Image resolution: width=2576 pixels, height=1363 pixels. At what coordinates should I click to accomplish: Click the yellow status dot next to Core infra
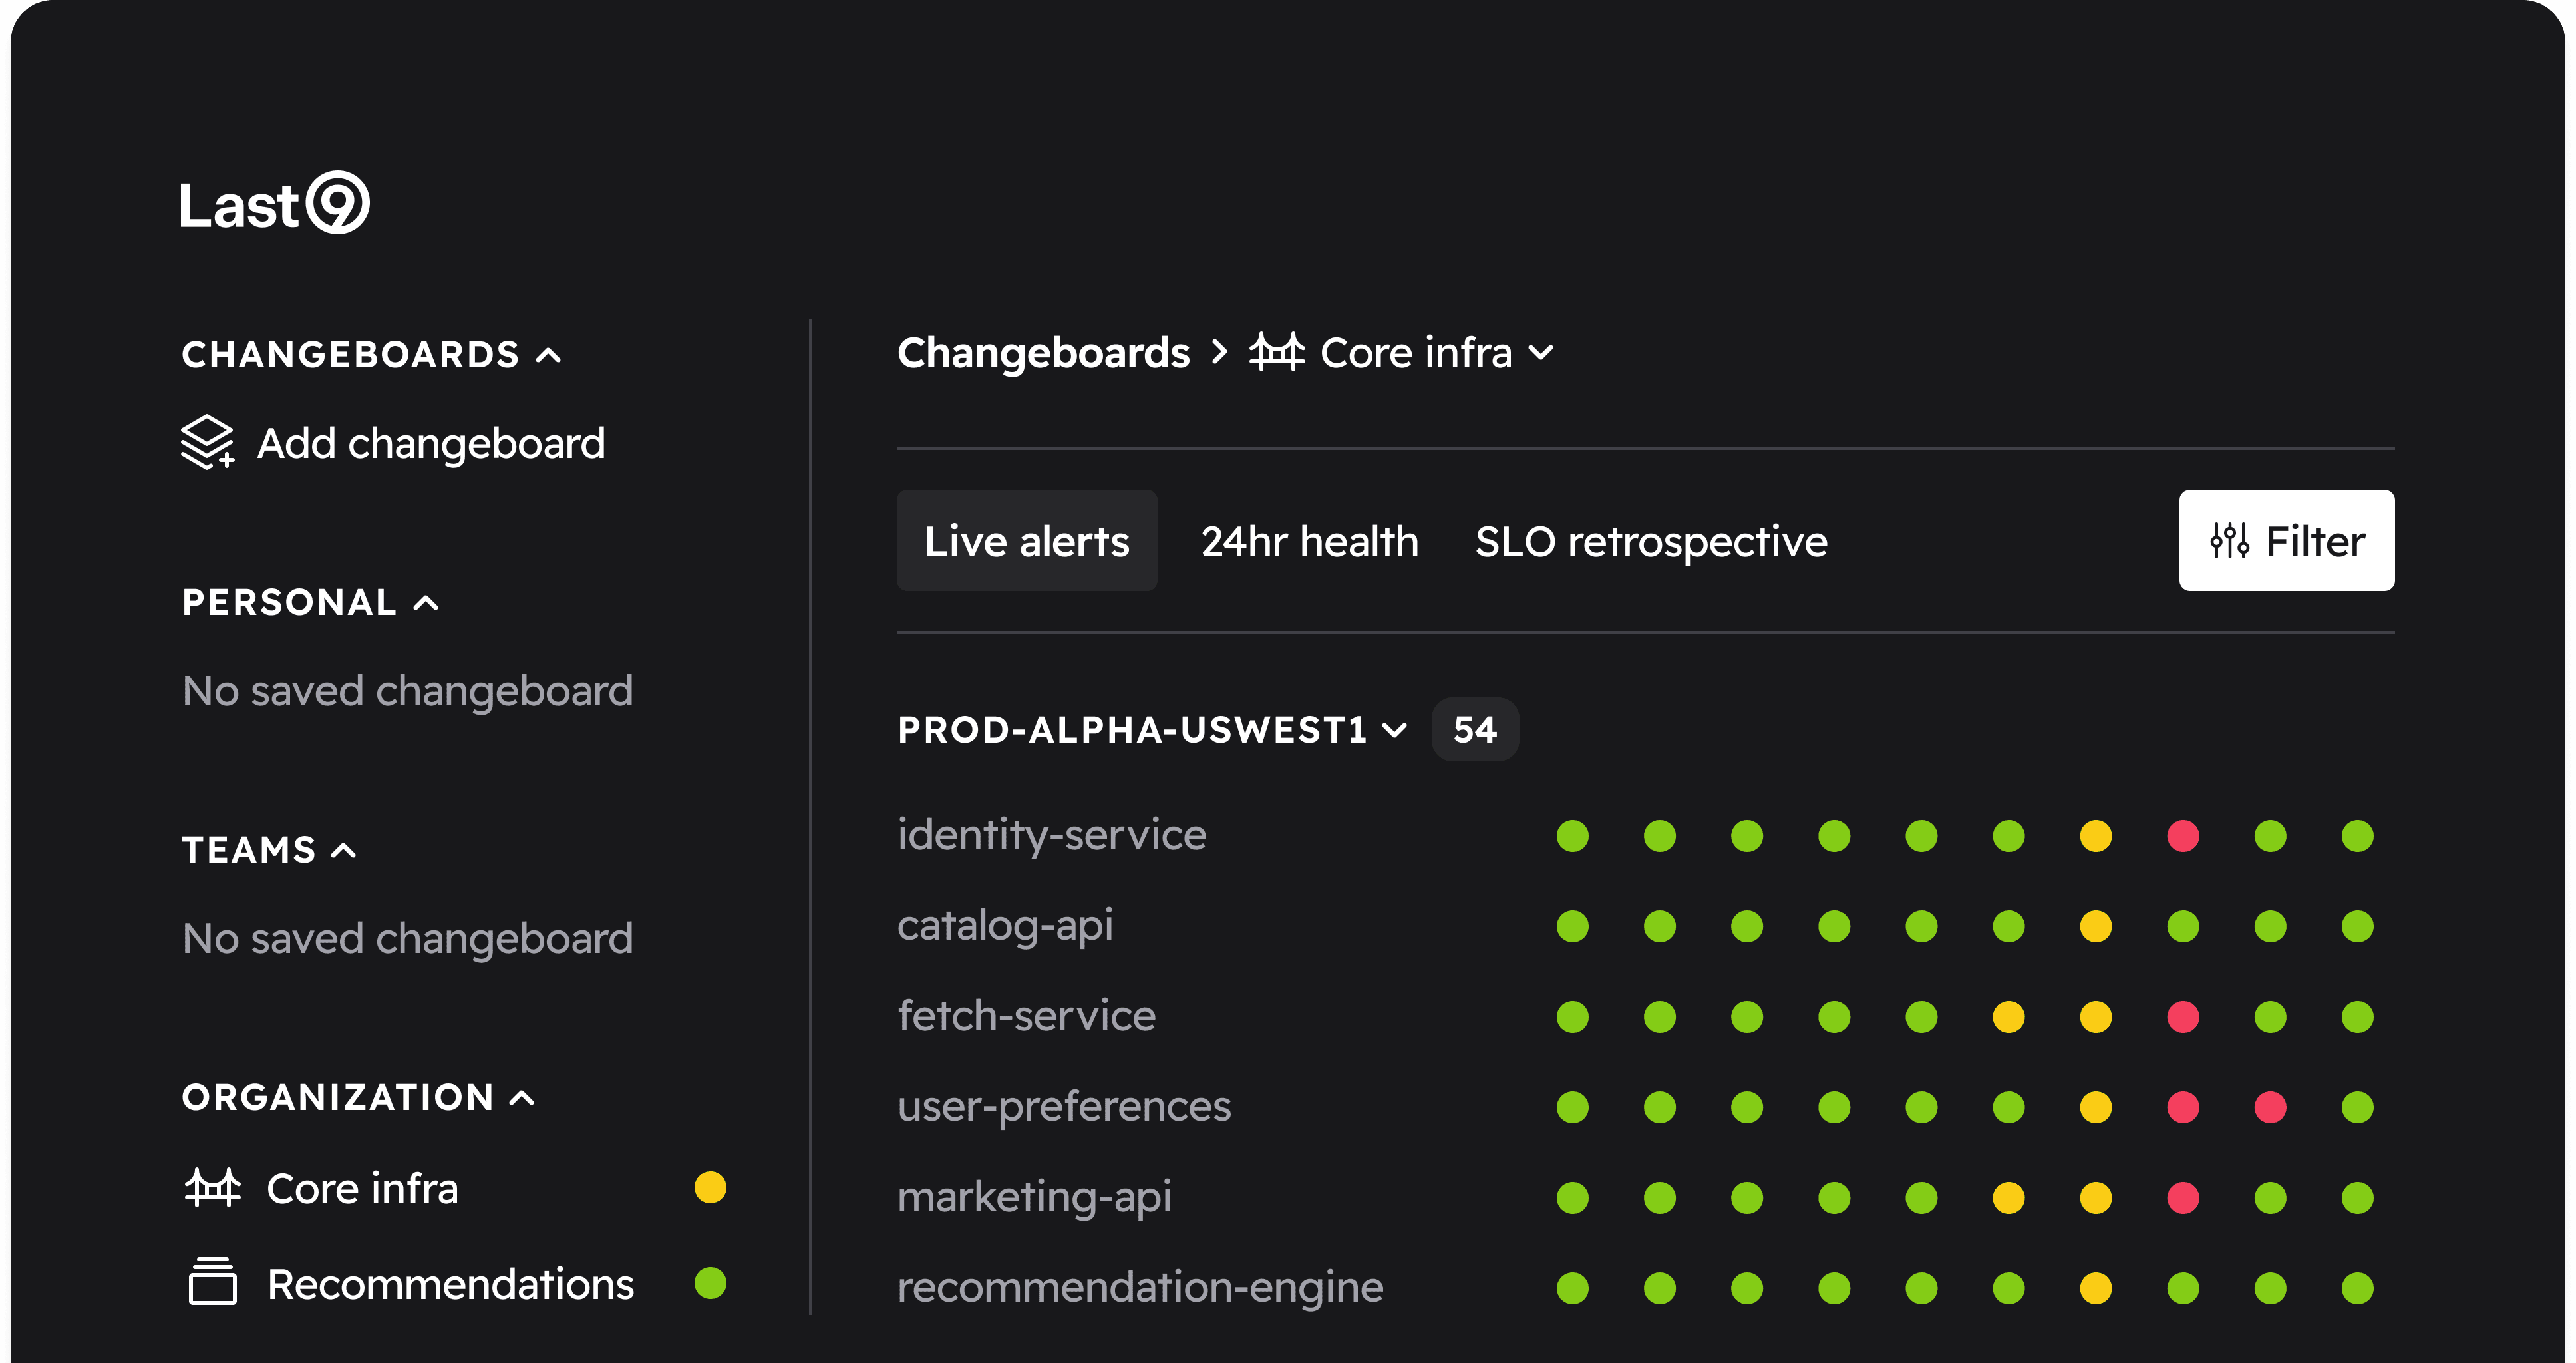(710, 1188)
